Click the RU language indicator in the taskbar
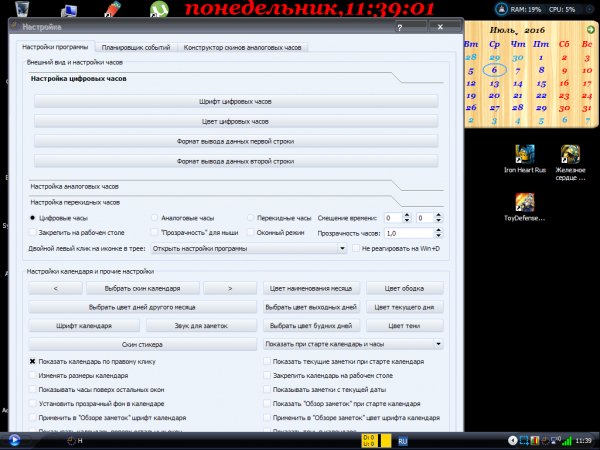 (403, 441)
